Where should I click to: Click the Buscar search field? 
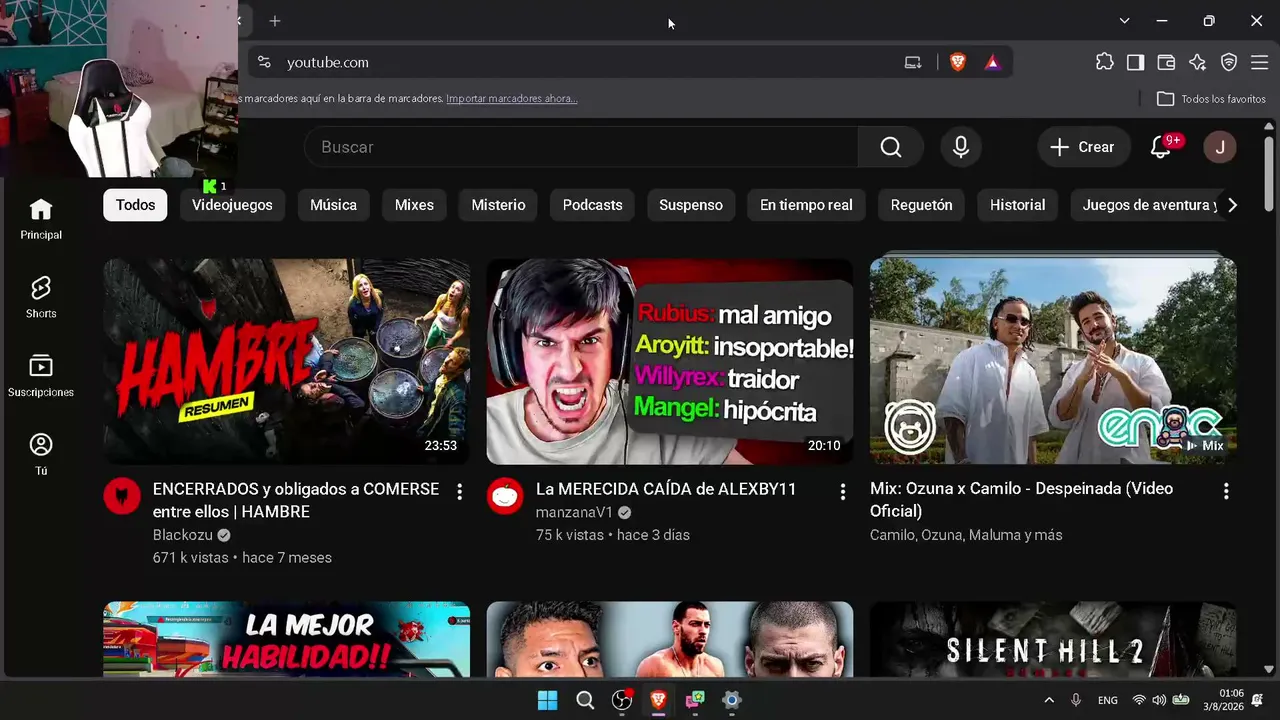581,147
